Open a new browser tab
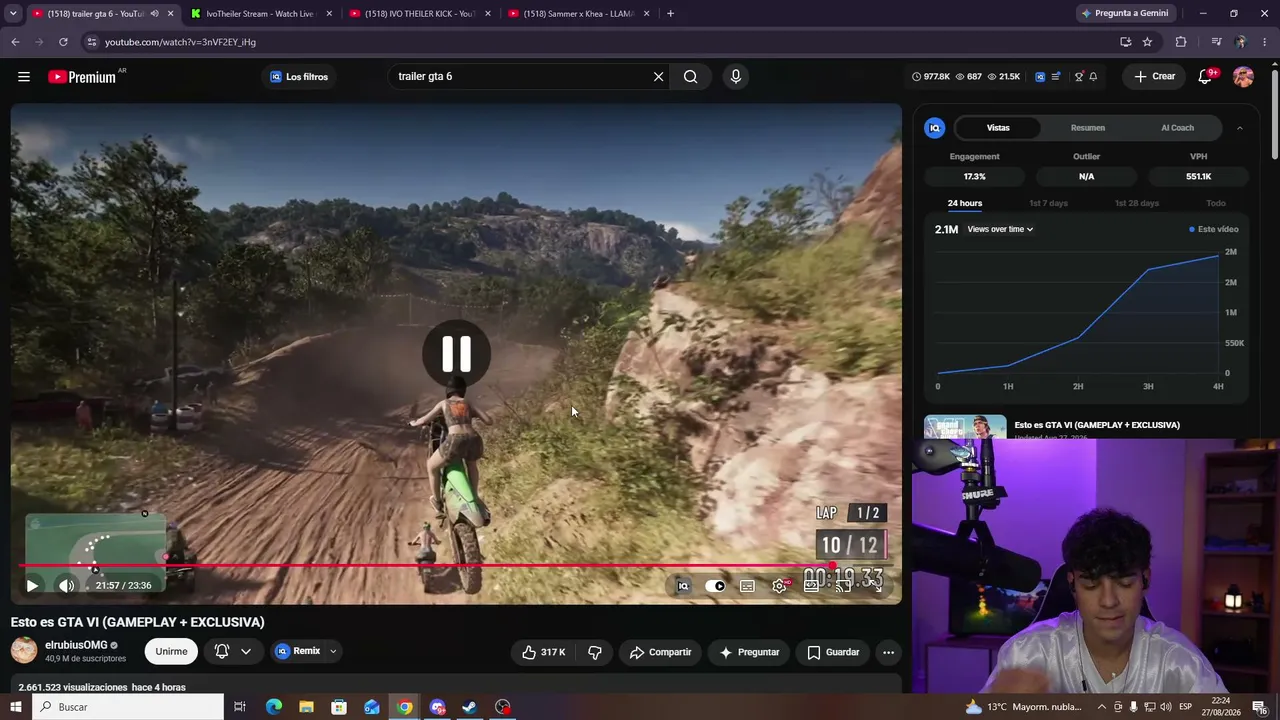1280x720 pixels. [670, 14]
